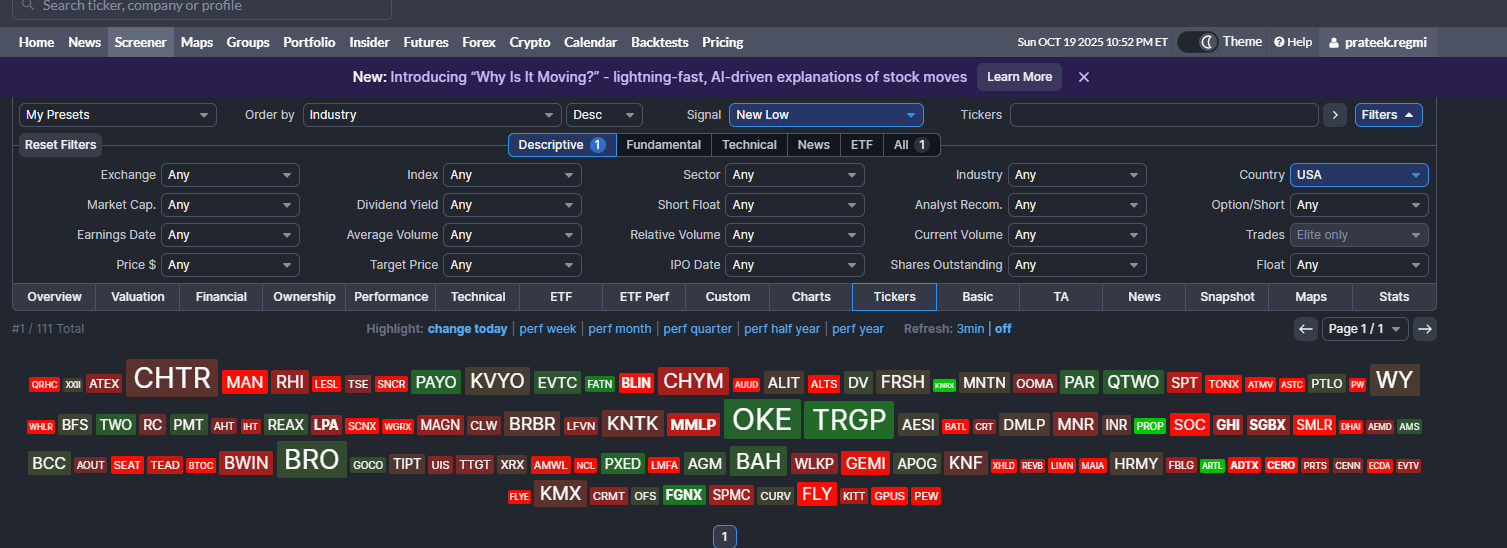Click the BAH ticker tile
Screen dimensions: 1507x548
point(758,462)
